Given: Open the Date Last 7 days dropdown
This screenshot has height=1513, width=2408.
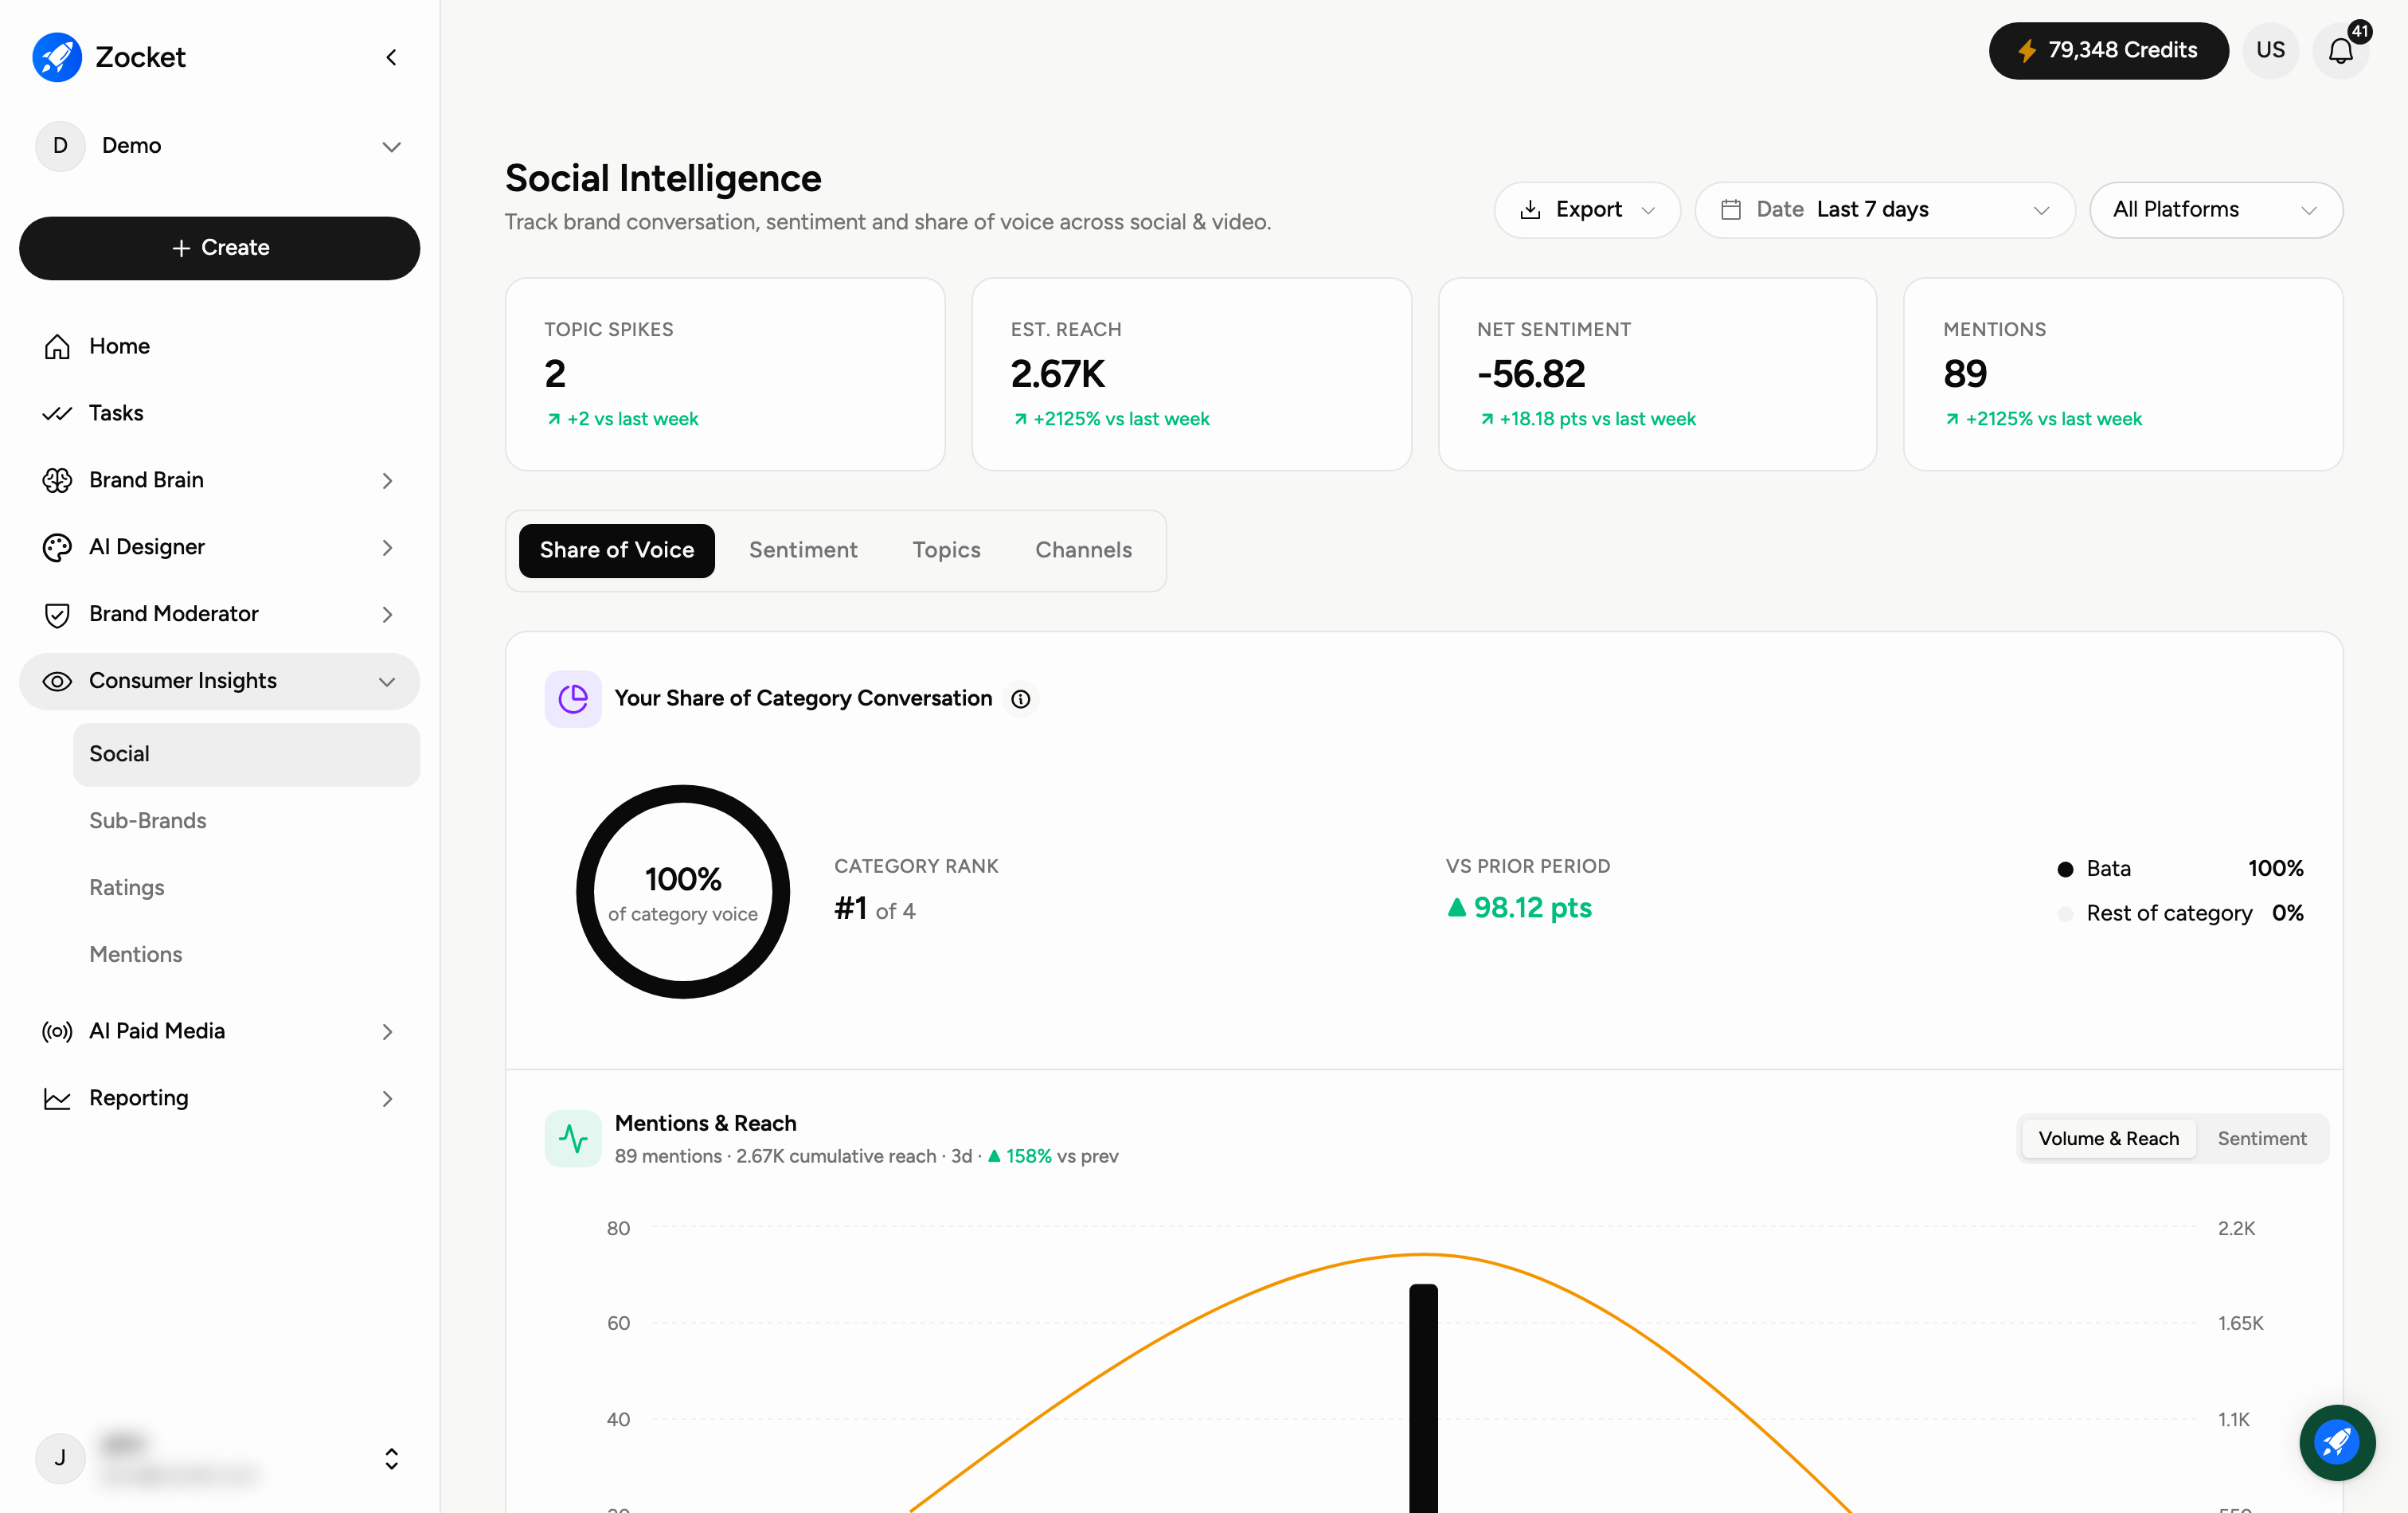Looking at the screenshot, I should tap(1884, 210).
